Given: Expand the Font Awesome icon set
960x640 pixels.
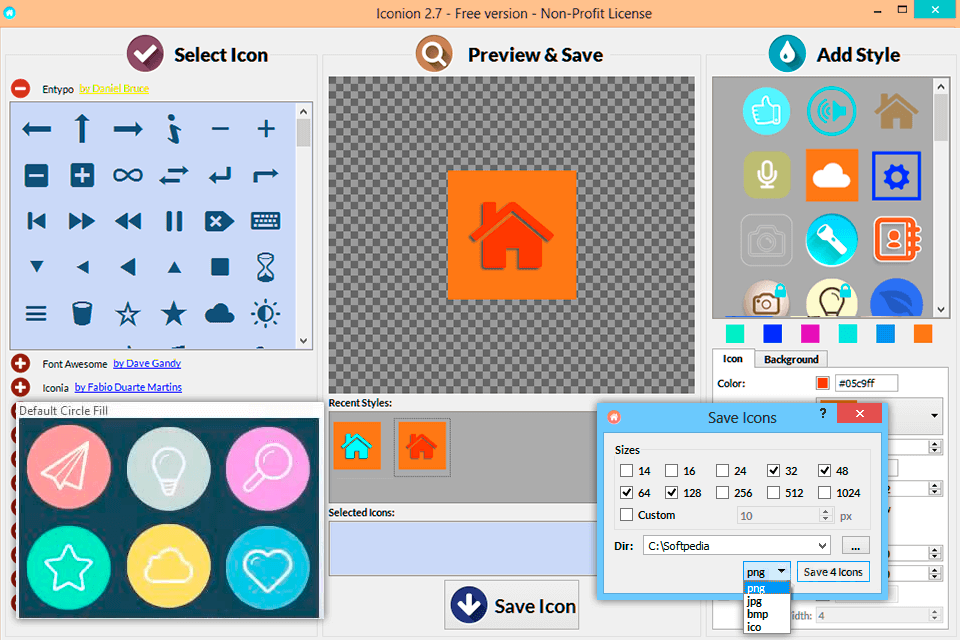Looking at the screenshot, I should 20,364.
